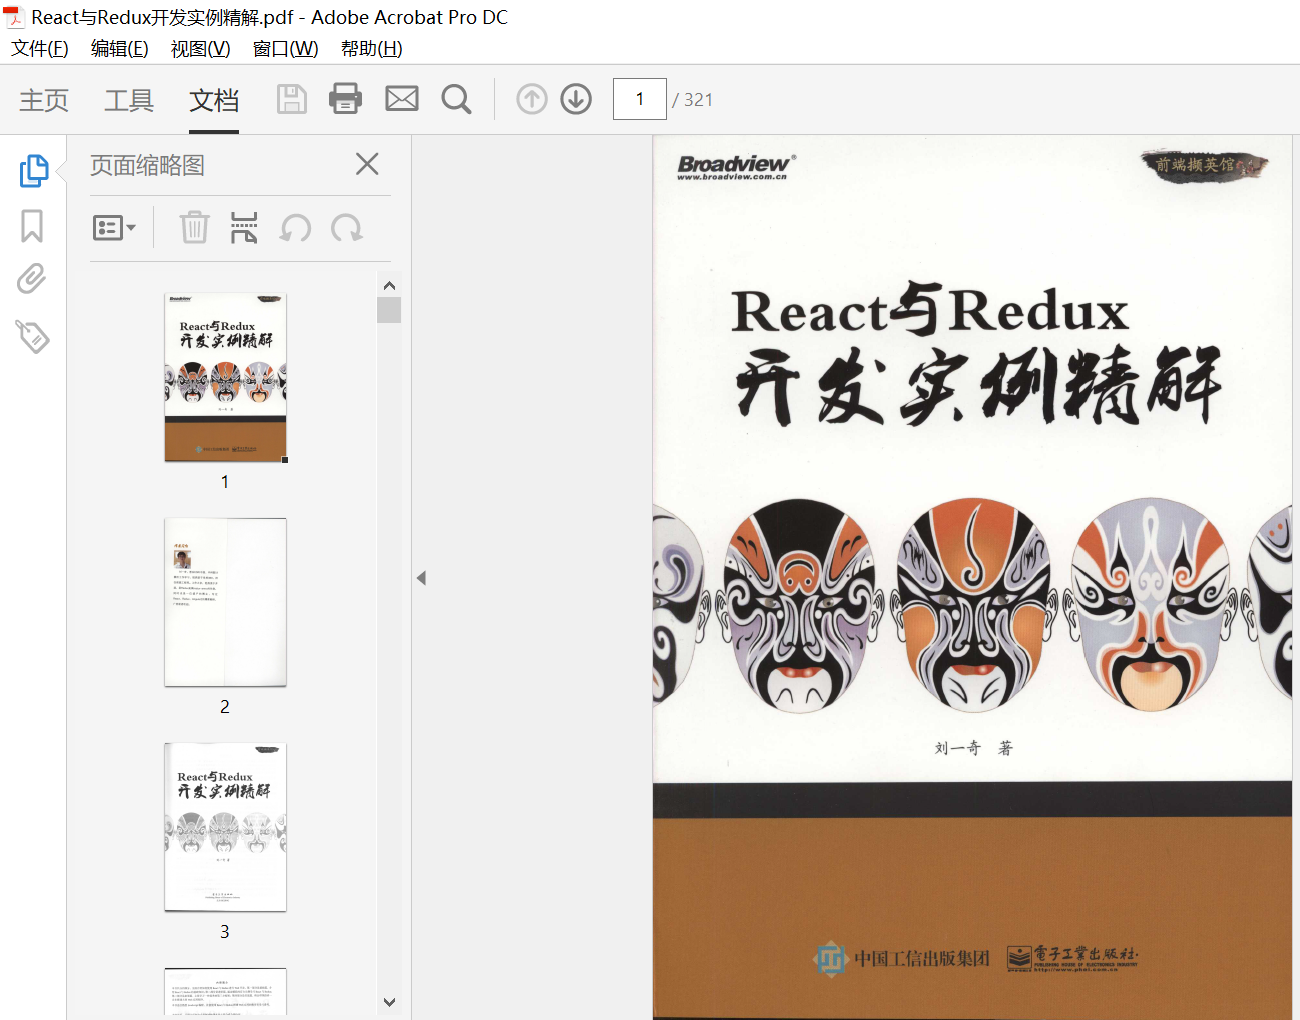Select the partially visible page 4 thumbnail
The height and width of the screenshot is (1020, 1300).
tap(226, 992)
